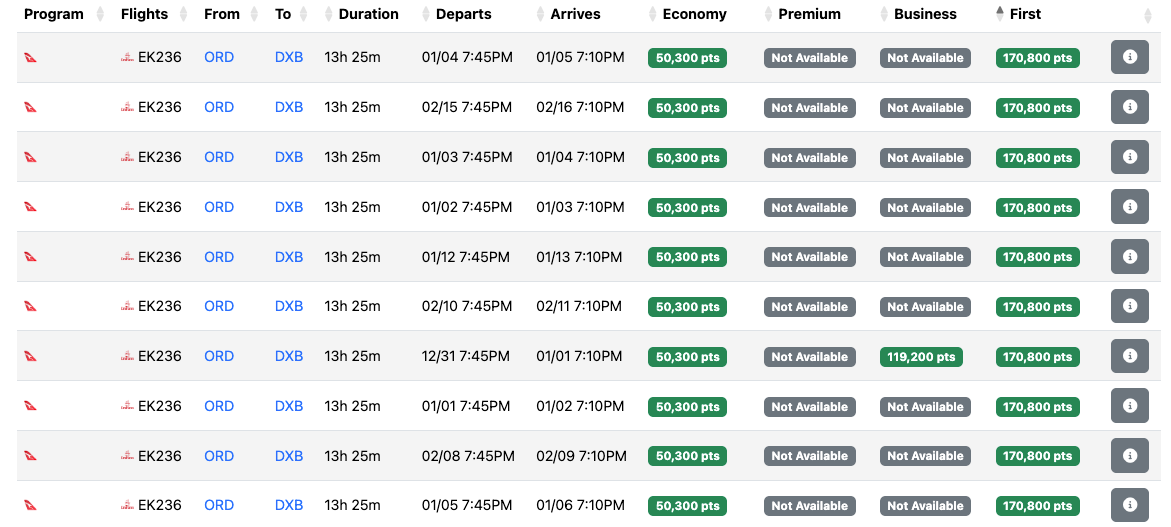Click Not Available Premium badge in 02/15 row
Viewport: 1171px width, 527px height.
[x=810, y=107]
